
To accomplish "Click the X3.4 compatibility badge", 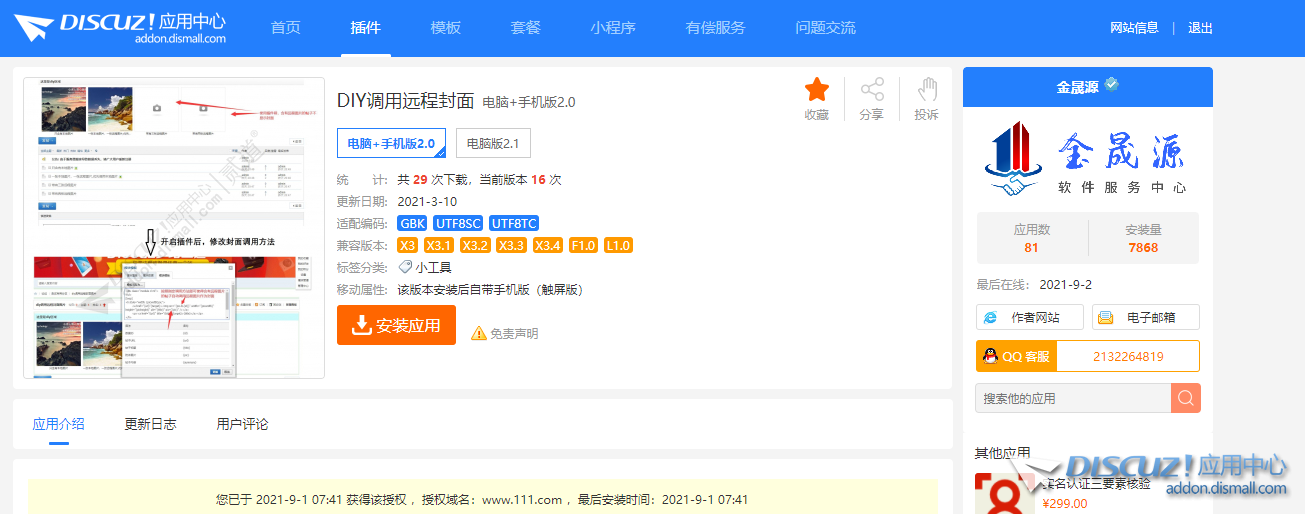I will pos(548,245).
